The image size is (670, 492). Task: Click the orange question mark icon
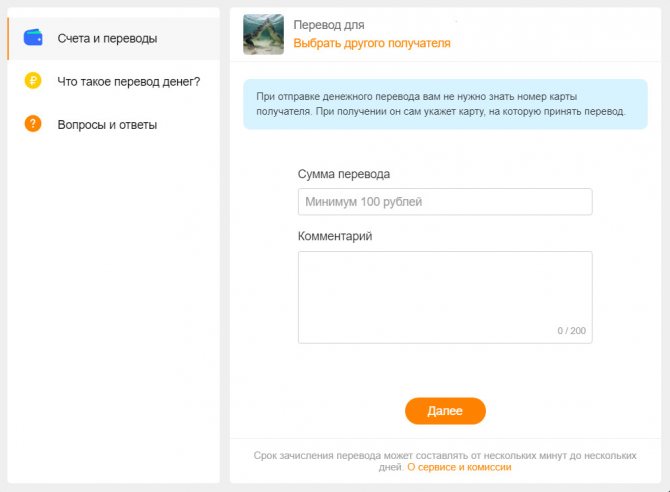tap(33, 124)
